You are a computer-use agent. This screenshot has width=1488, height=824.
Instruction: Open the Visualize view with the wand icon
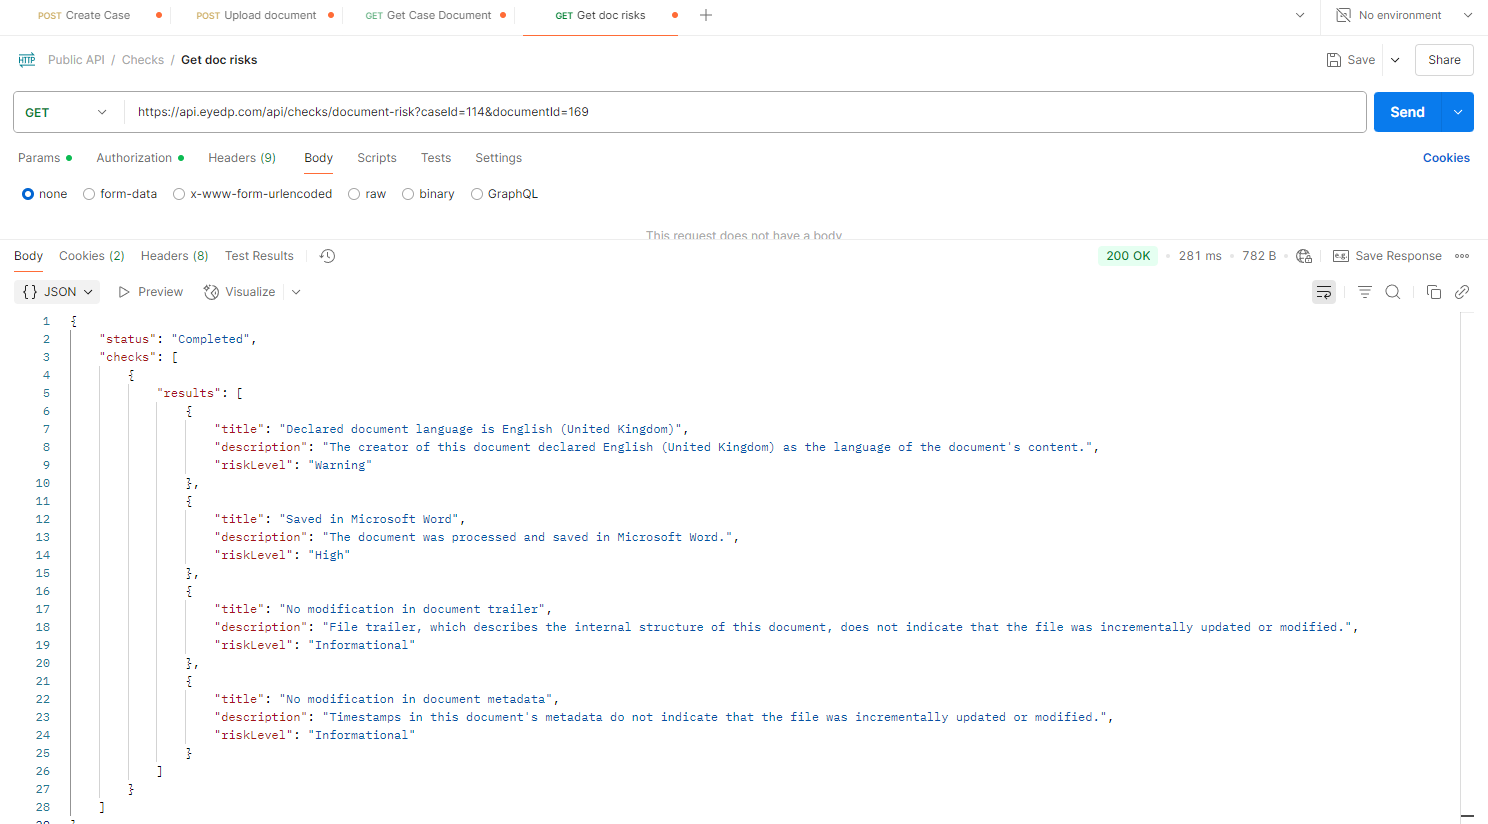click(x=240, y=291)
